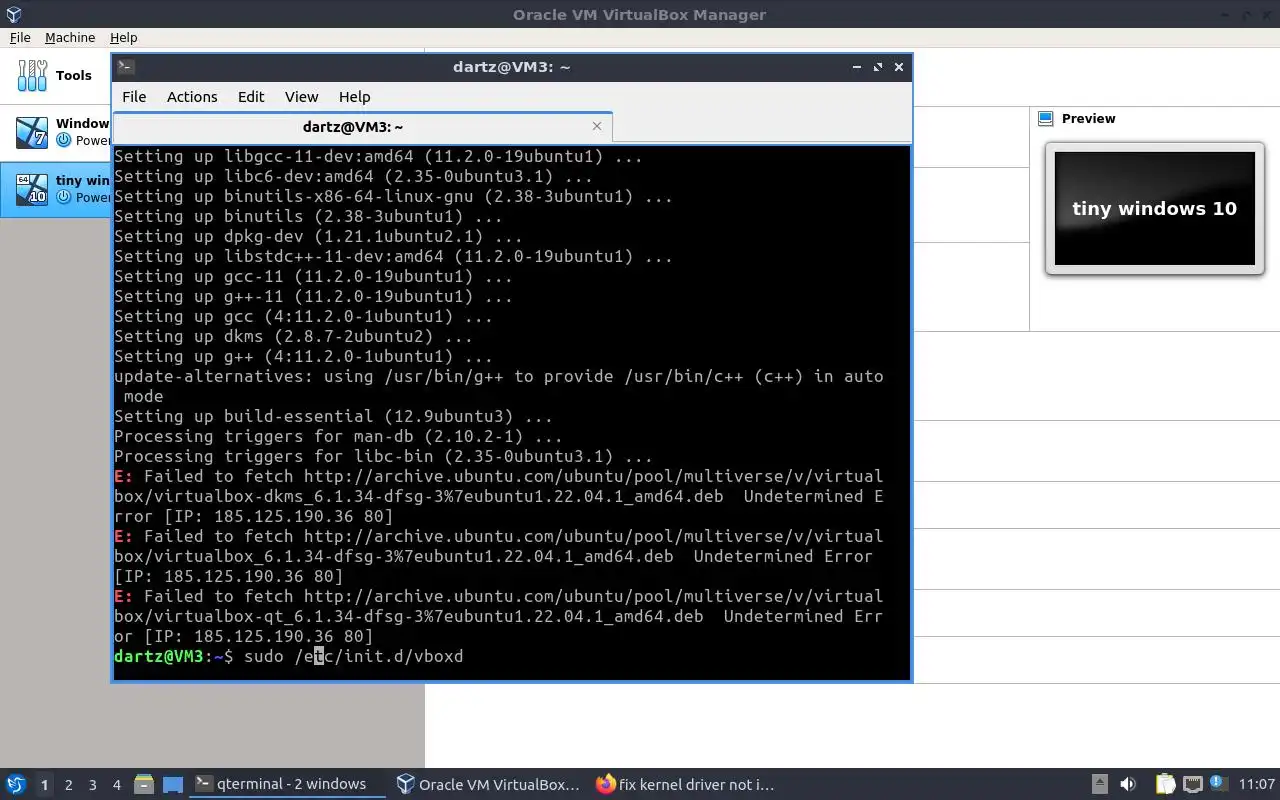
Task: Open the file manager icon in taskbar
Action: coord(144,785)
